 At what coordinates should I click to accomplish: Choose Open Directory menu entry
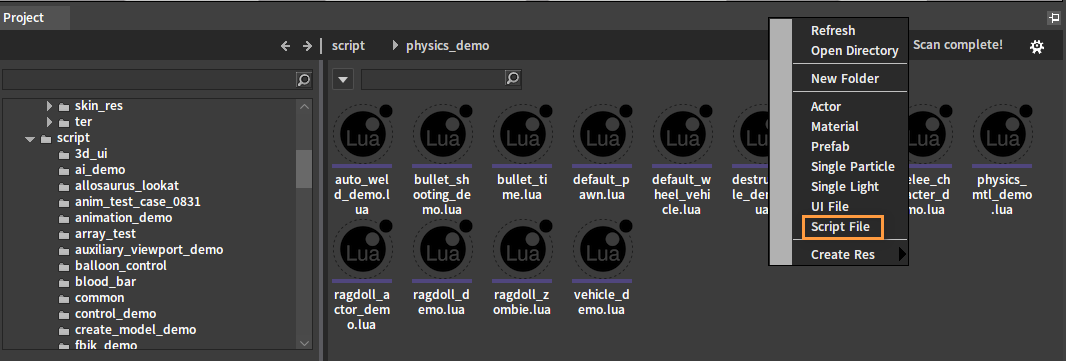855,51
